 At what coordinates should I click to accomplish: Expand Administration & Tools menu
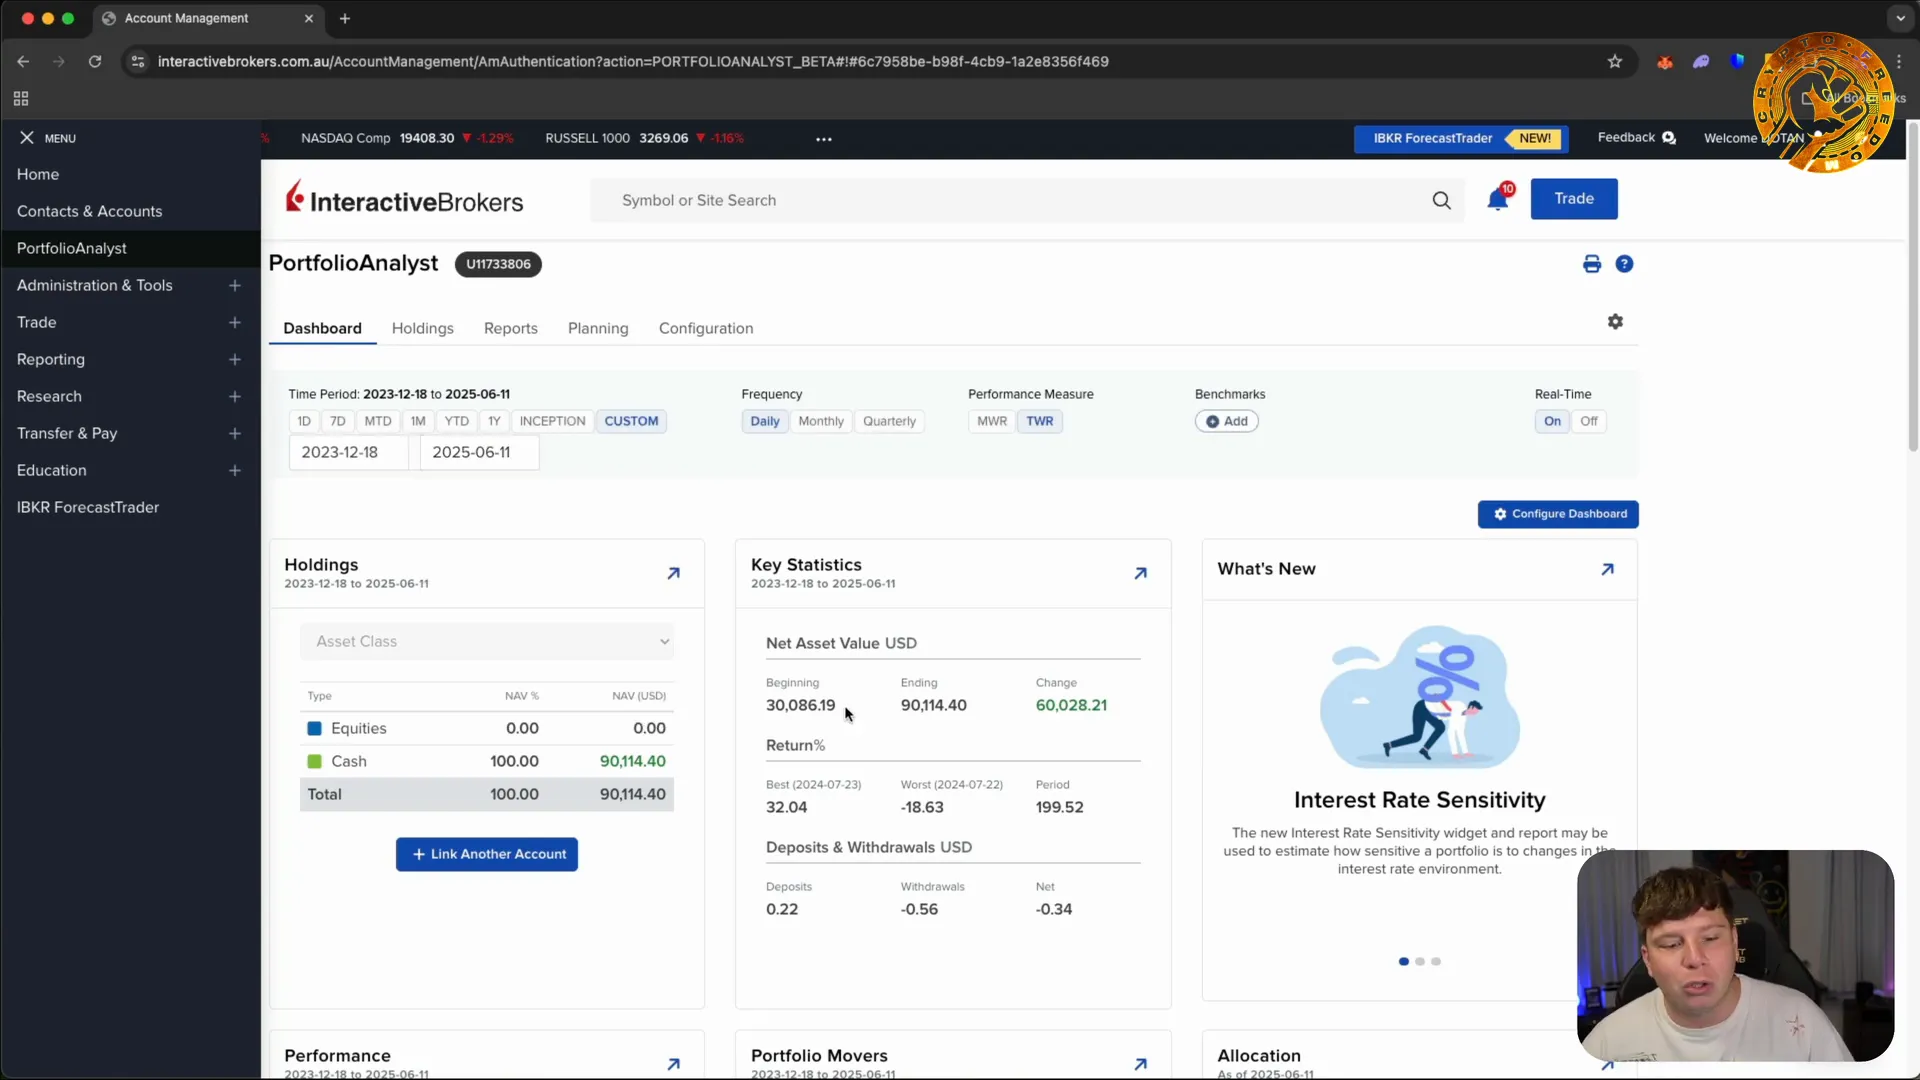coord(234,286)
